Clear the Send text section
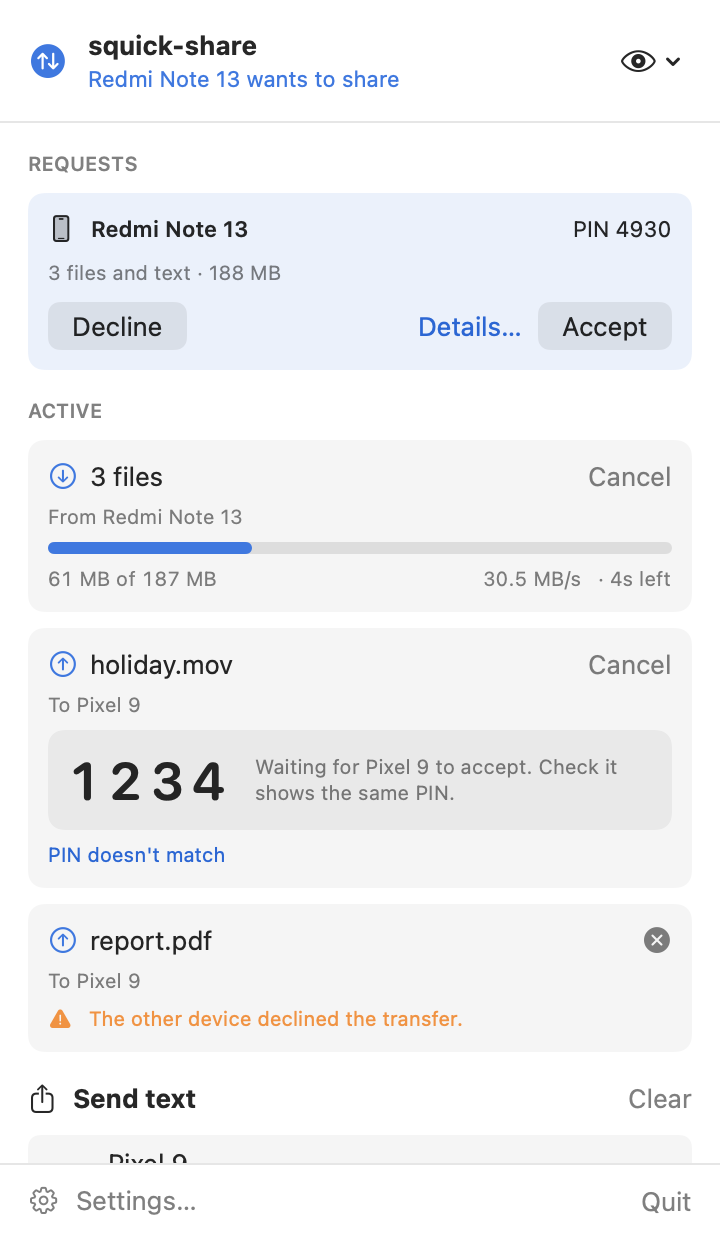This screenshot has height=1238, width=720. (659, 1099)
